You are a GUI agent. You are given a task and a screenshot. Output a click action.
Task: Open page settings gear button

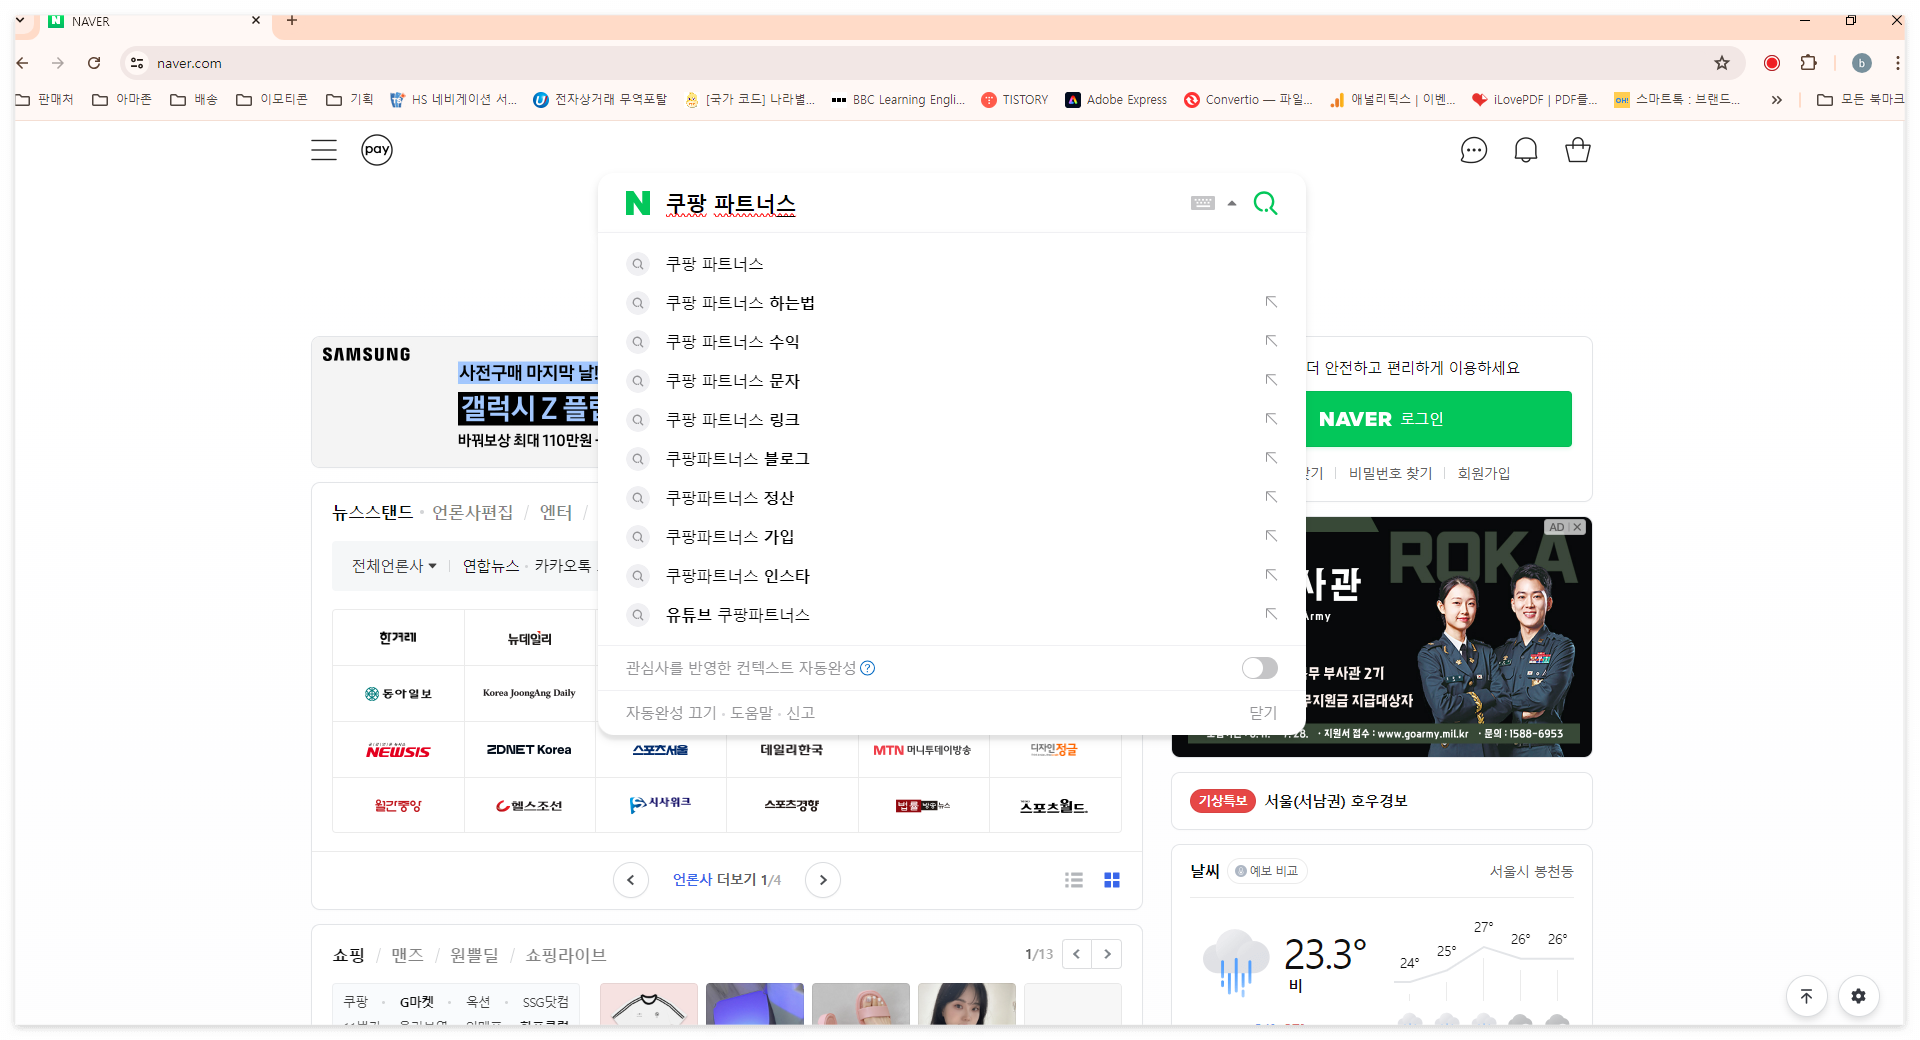pyautogui.click(x=1858, y=996)
